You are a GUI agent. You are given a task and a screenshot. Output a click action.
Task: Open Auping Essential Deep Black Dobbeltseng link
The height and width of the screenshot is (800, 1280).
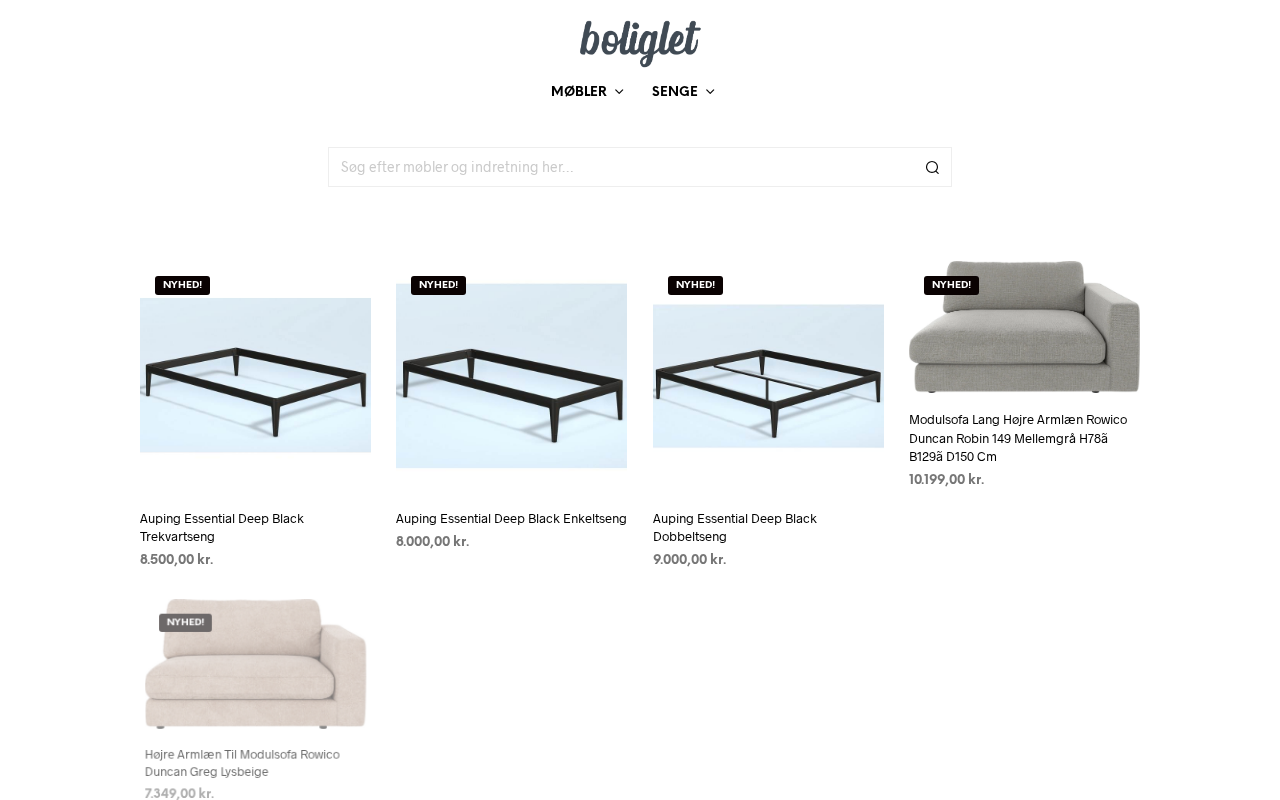(735, 528)
